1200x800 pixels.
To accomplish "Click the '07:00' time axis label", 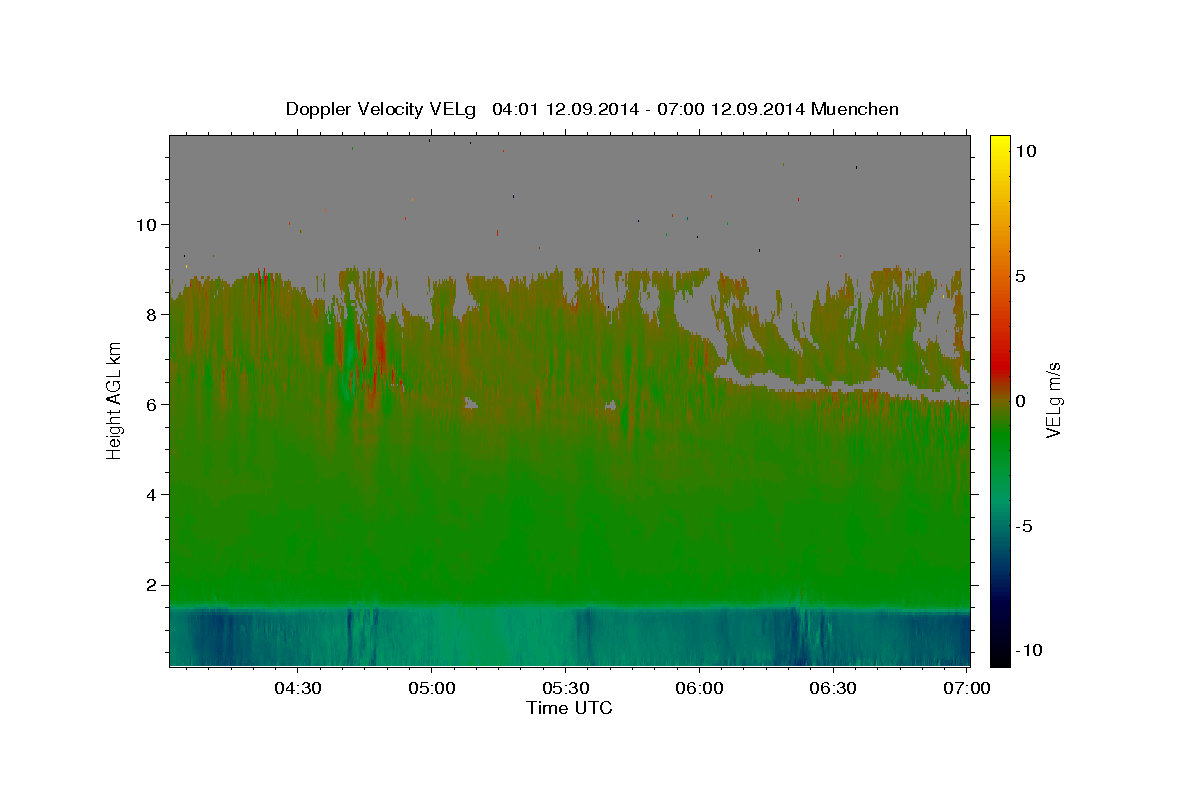I will pyautogui.click(x=968, y=688).
